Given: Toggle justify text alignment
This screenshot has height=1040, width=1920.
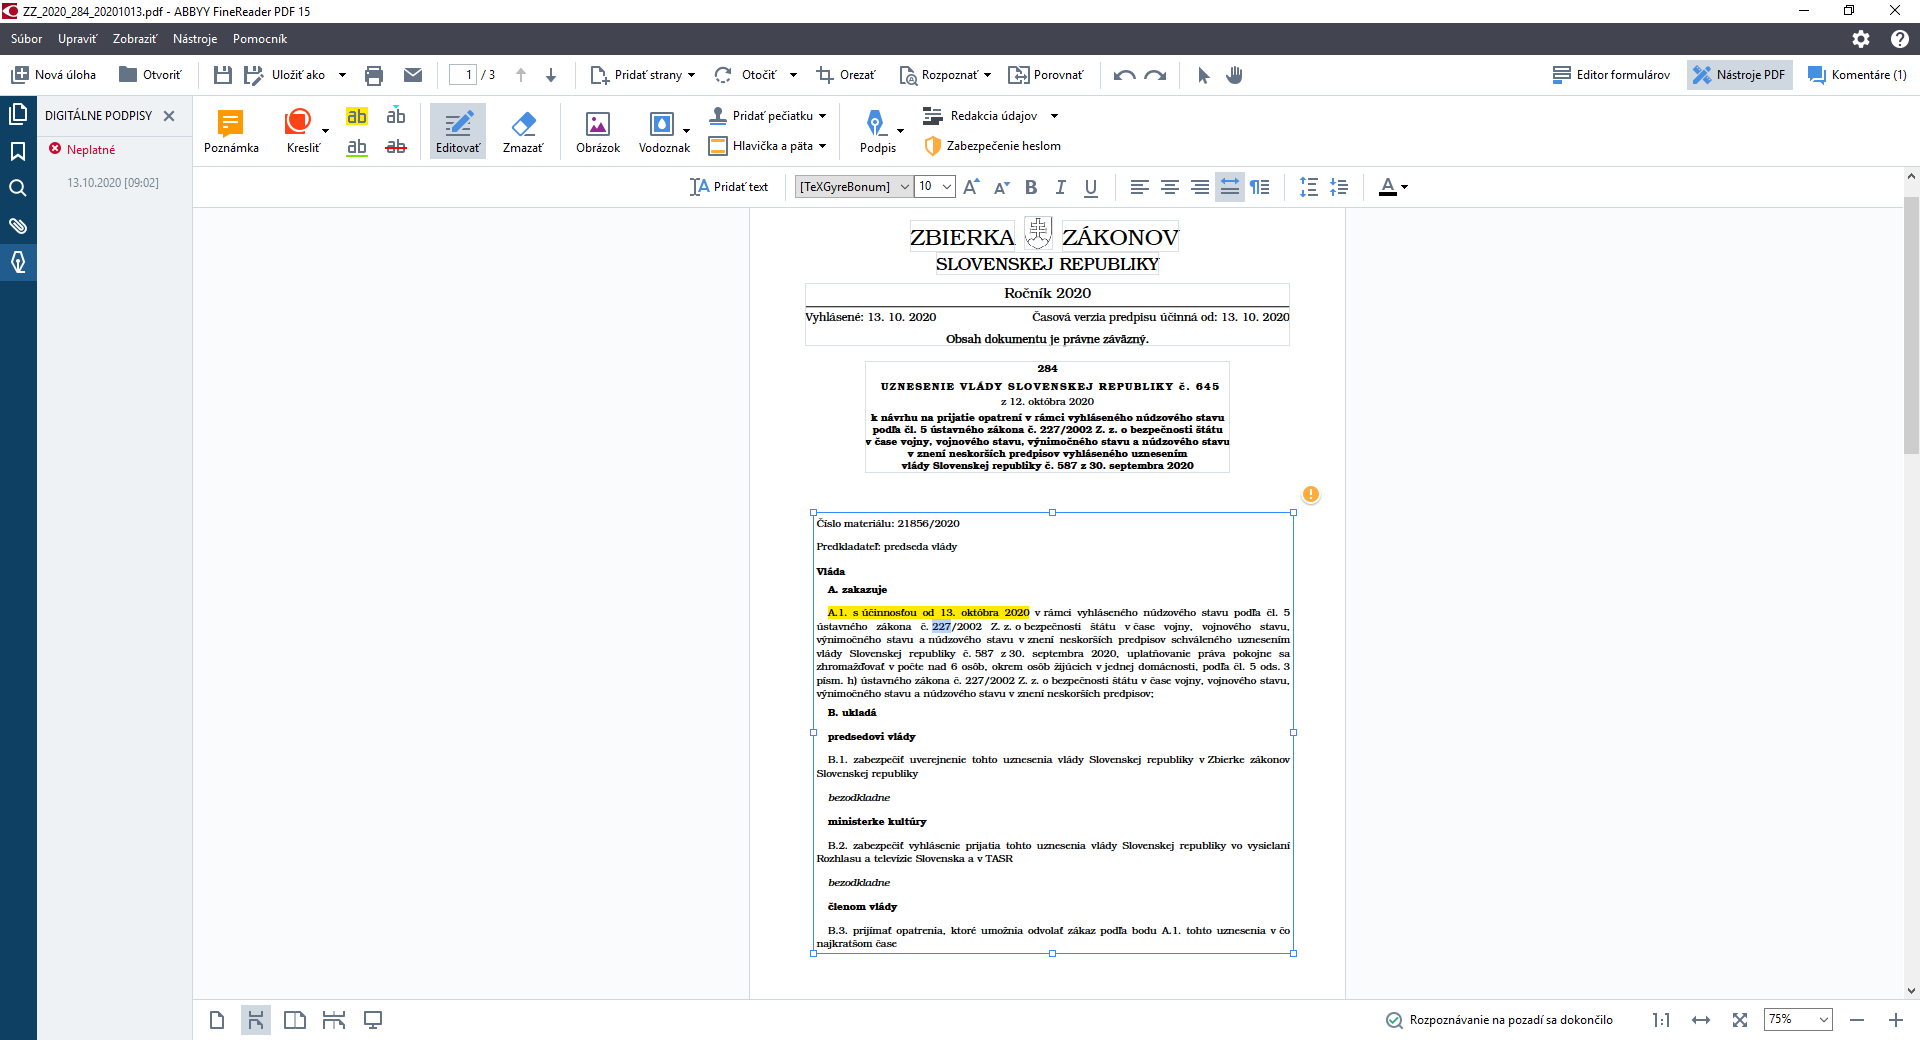Looking at the screenshot, I should (1229, 187).
